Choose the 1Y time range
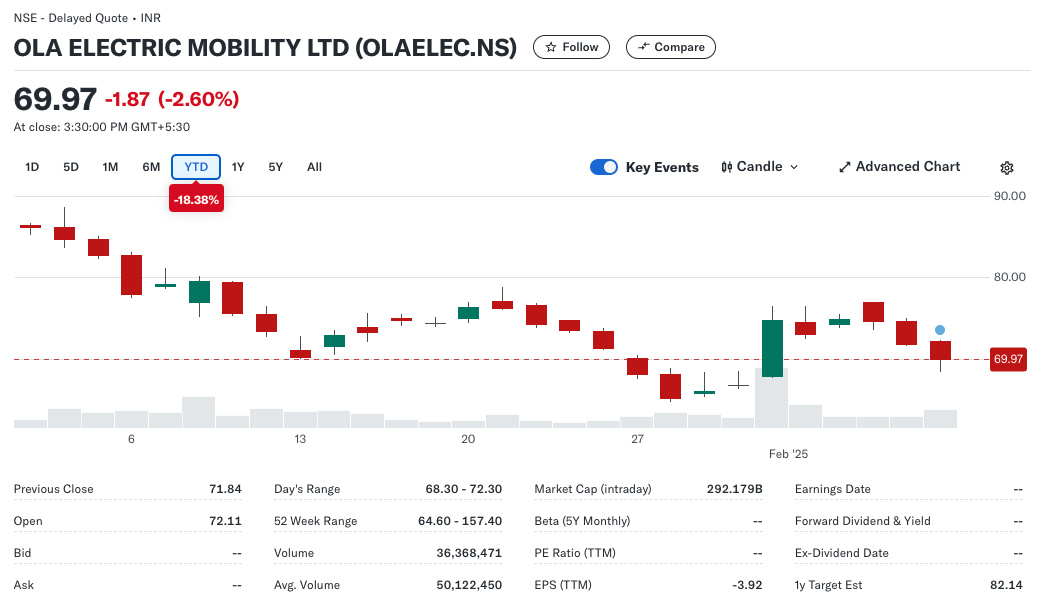The width and height of the screenshot is (1047, 610). 238,167
